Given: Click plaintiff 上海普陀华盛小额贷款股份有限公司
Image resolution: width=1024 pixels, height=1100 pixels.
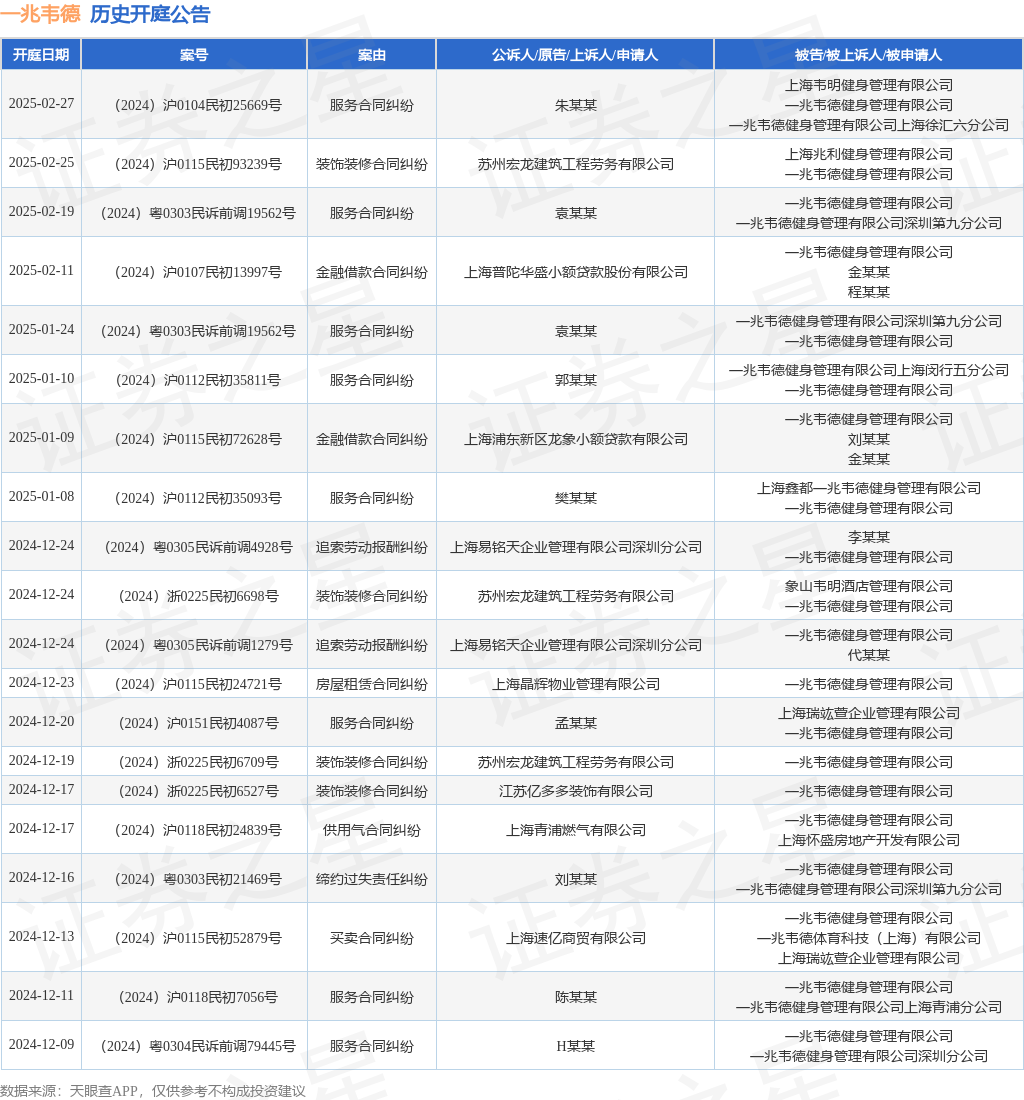Looking at the screenshot, I should point(575,272).
